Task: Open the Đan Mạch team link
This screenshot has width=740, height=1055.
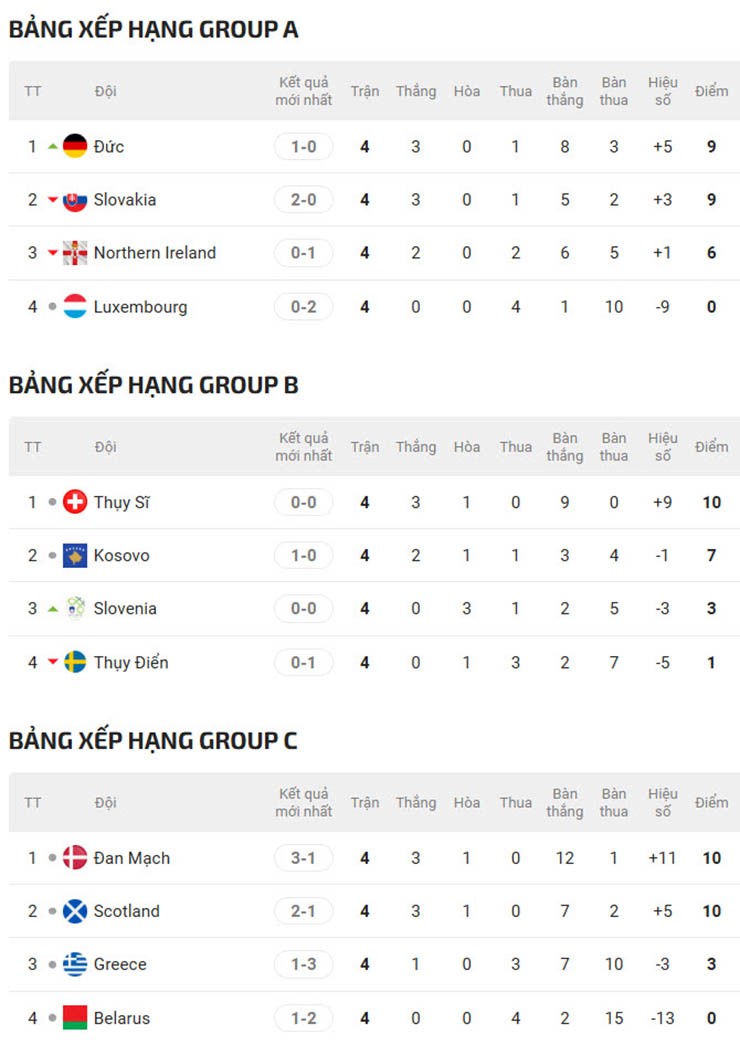Action: tap(131, 858)
